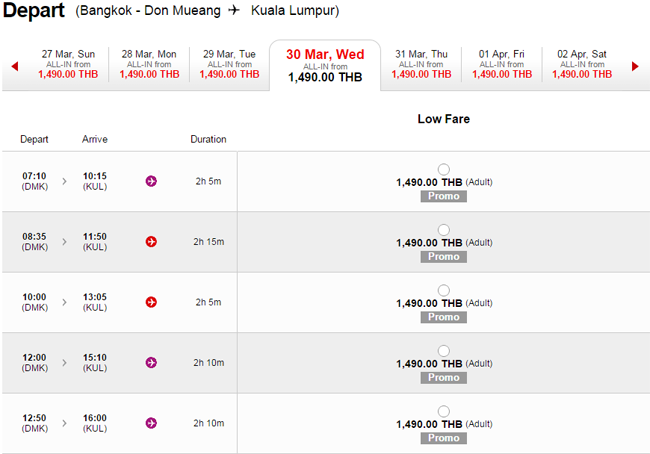Select the 08:35 flight fare radio button
The image size is (650, 454).
444,230
